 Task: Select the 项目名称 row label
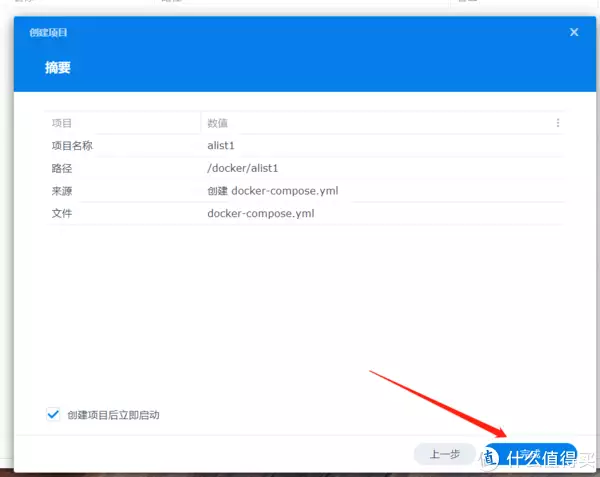click(x=72, y=146)
